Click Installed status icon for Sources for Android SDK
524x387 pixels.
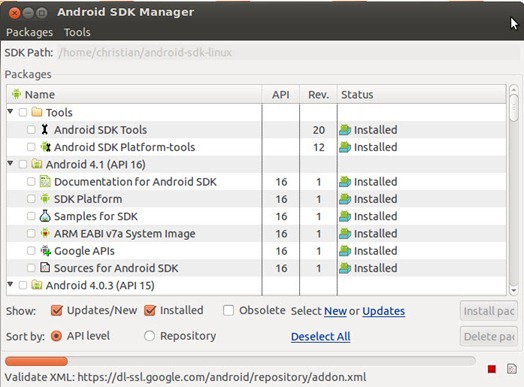pyautogui.click(x=345, y=268)
